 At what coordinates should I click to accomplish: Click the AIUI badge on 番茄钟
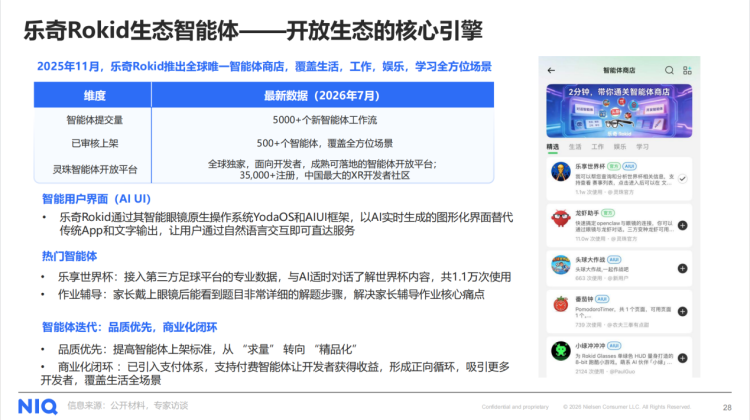point(602,299)
